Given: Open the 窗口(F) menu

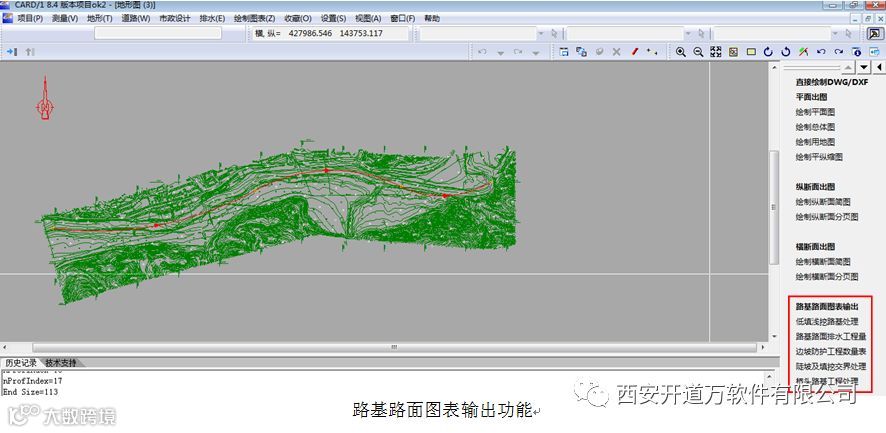Looking at the screenshot, I should pyautogui.click(x=402, y=18).
